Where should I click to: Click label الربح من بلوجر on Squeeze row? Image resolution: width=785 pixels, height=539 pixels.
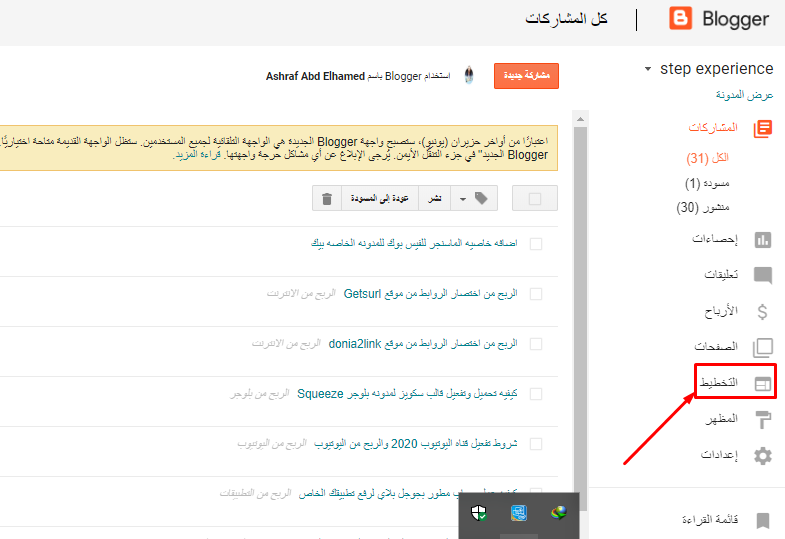coord(259,394)
